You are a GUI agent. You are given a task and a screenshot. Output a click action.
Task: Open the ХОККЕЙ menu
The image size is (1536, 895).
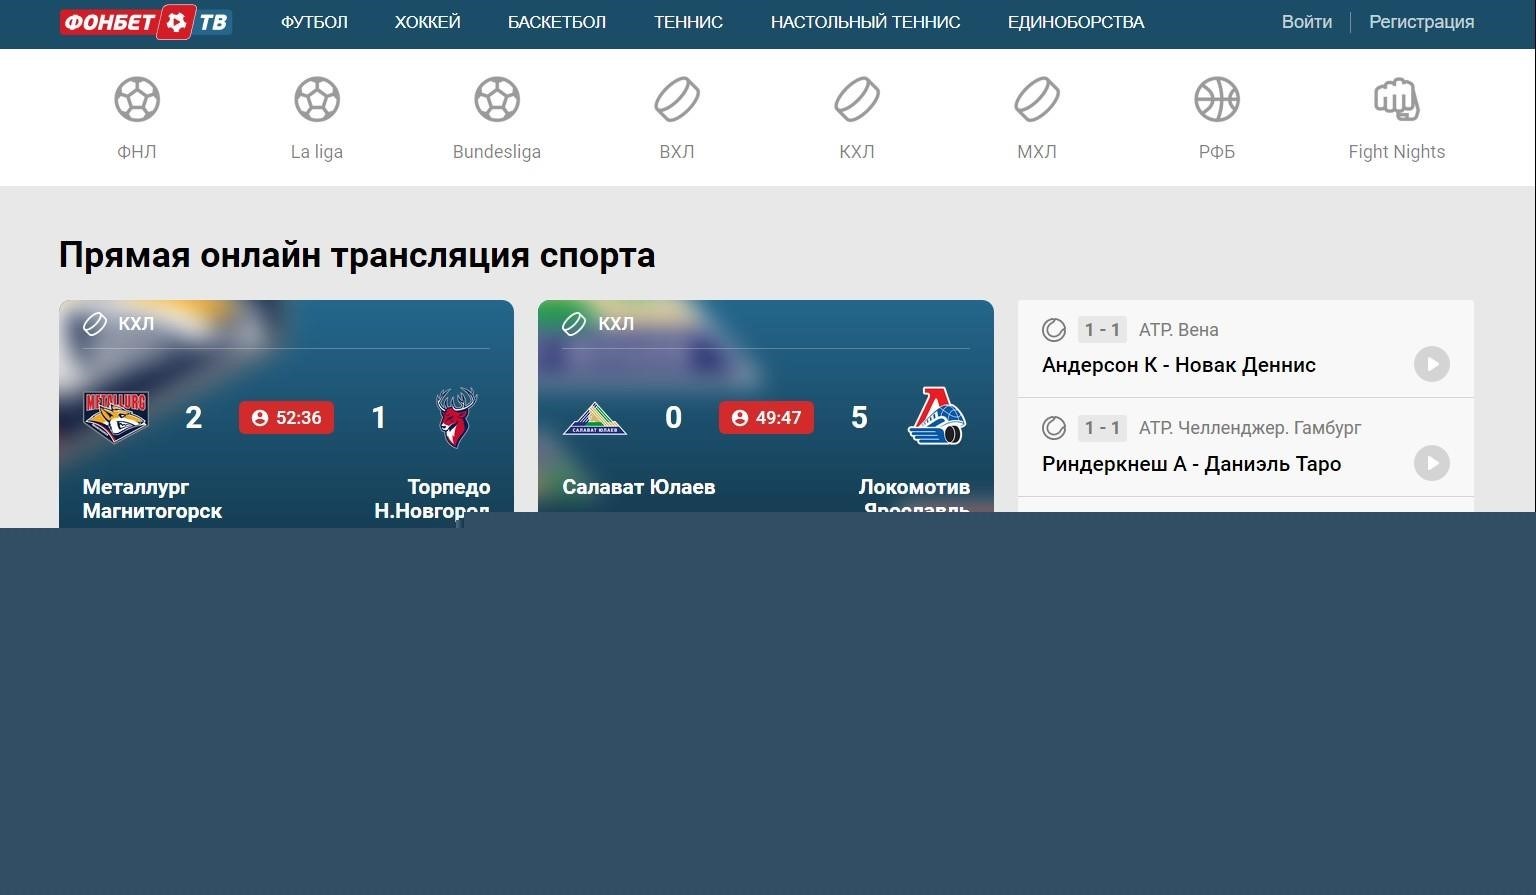[x=428, y=22]
